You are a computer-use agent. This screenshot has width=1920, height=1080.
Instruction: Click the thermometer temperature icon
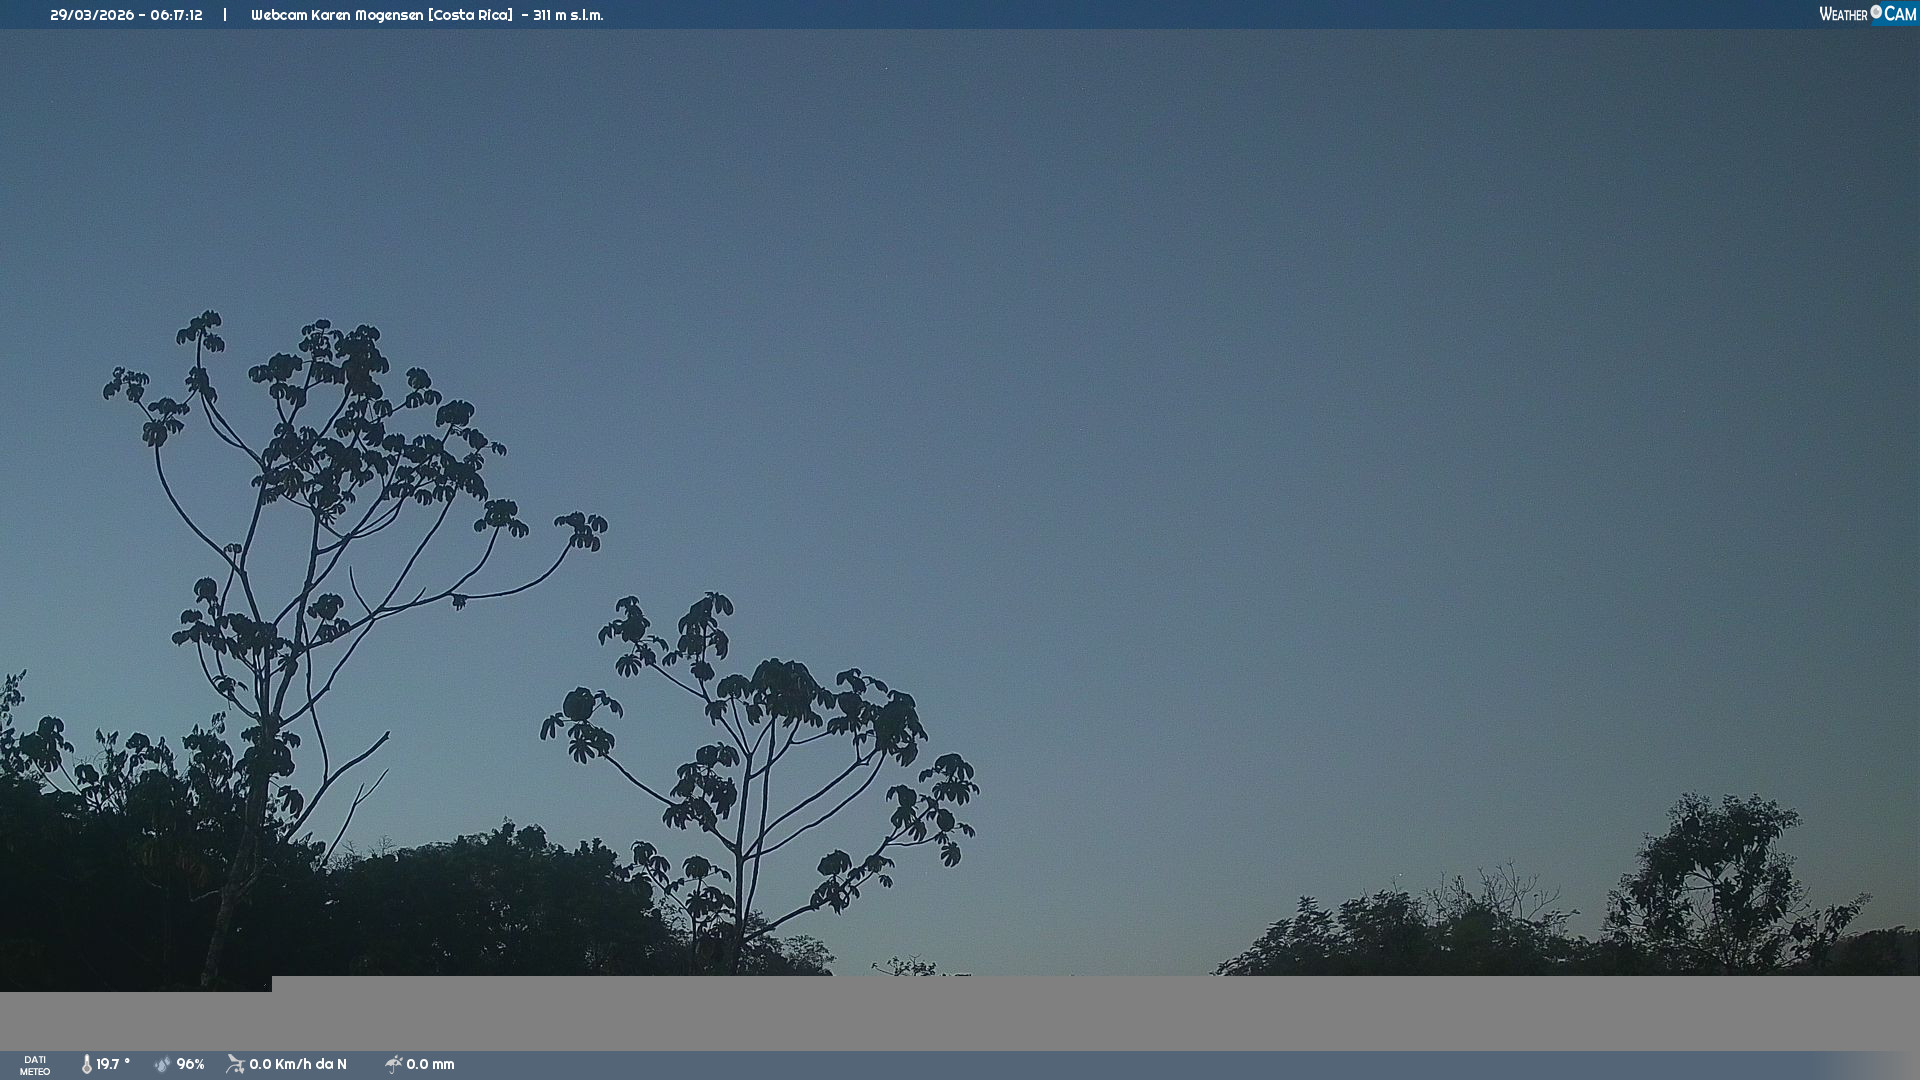[87, 1064]
